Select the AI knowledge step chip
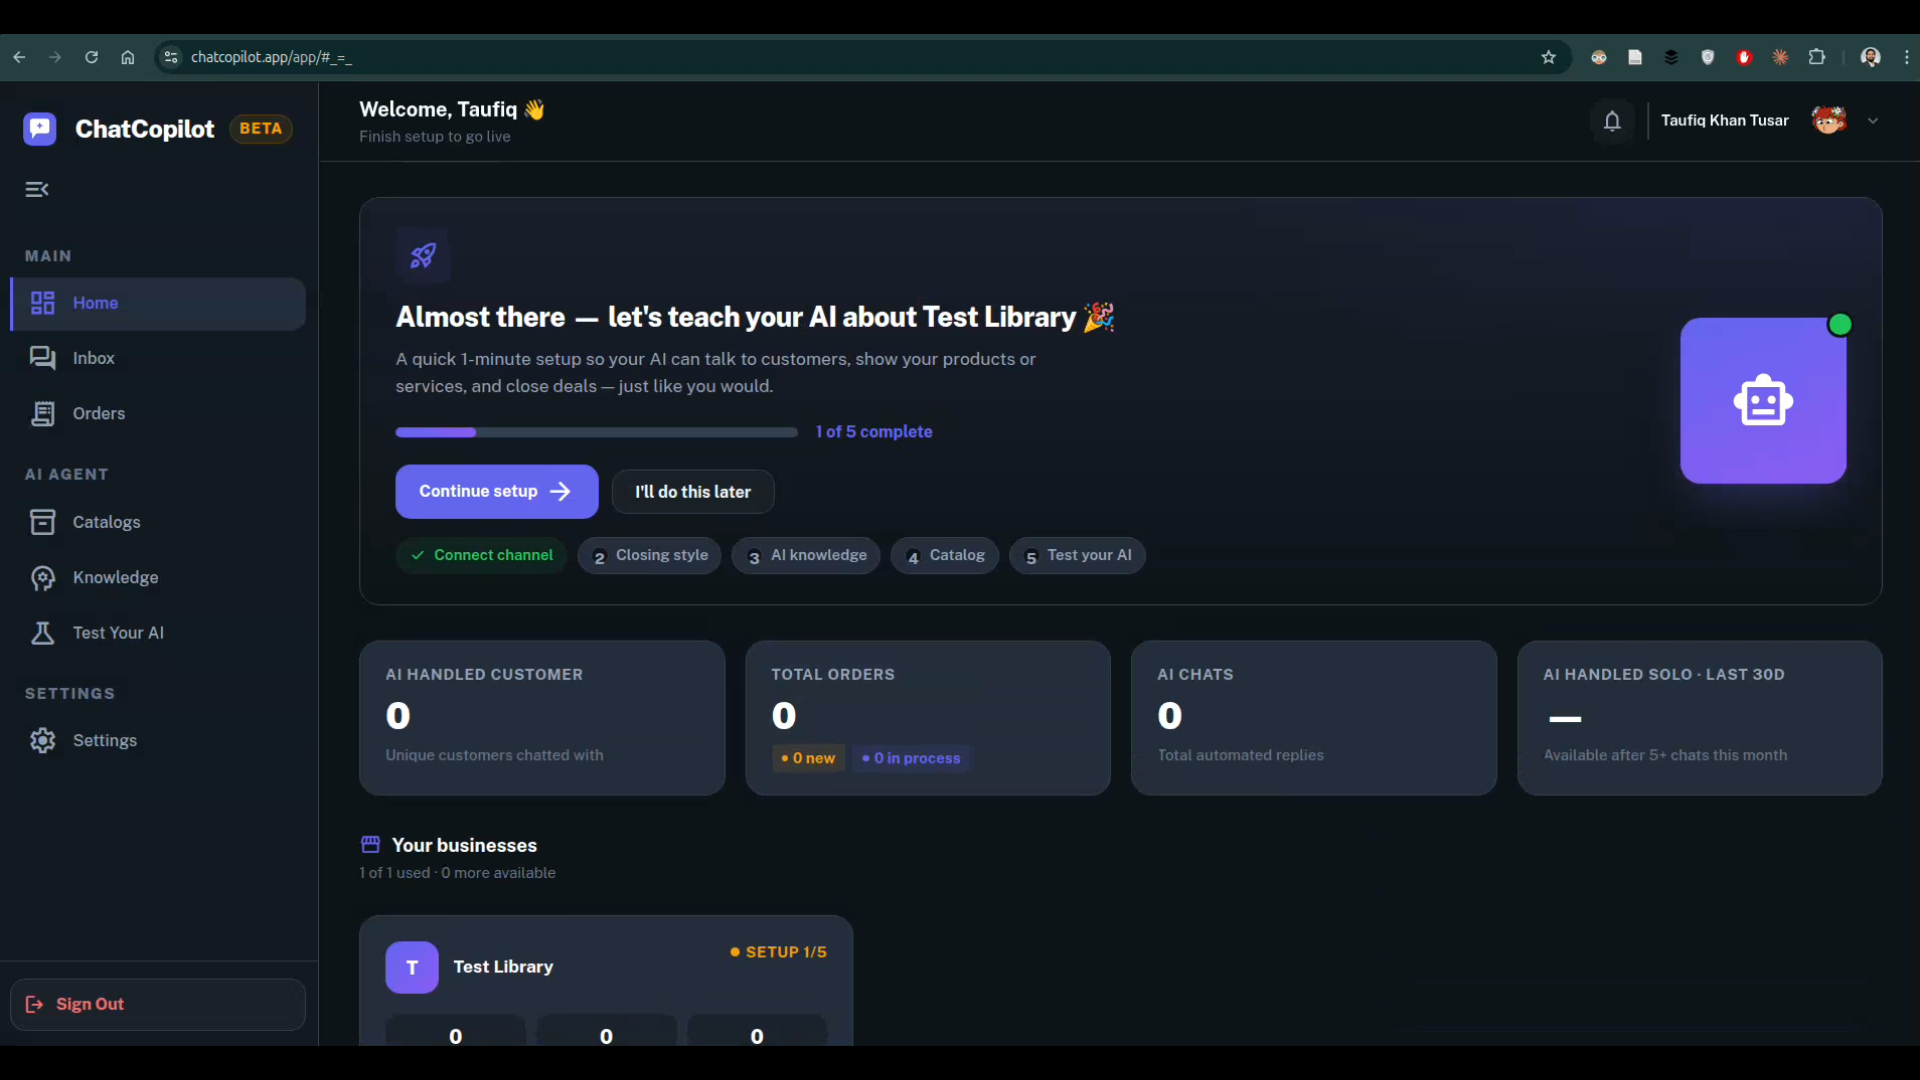Viewport: 1920px width, 1080px height. tap(806, 555)
